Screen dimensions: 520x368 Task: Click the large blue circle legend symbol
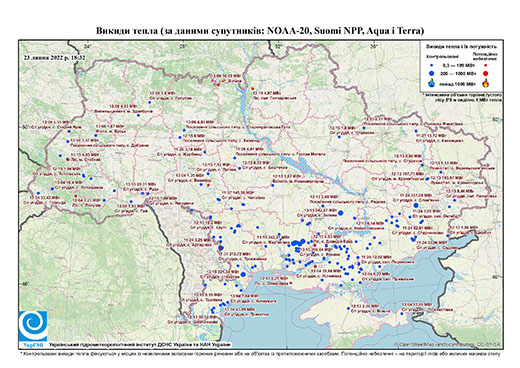(x=432, y=73)
